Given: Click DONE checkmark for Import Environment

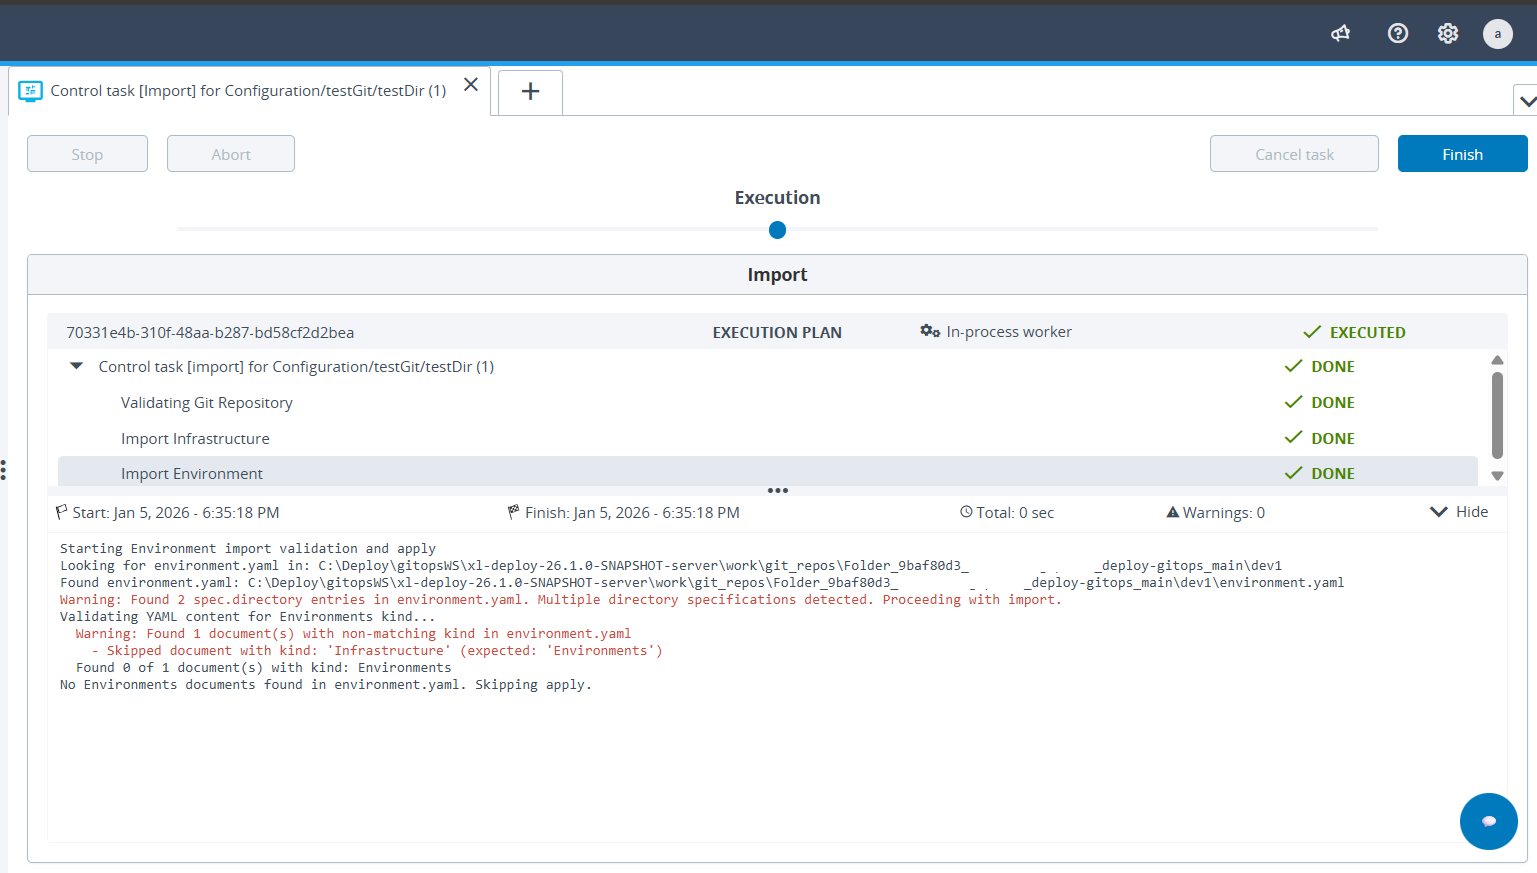Looking at the screenshot, I should click(x=1293, y=473).
